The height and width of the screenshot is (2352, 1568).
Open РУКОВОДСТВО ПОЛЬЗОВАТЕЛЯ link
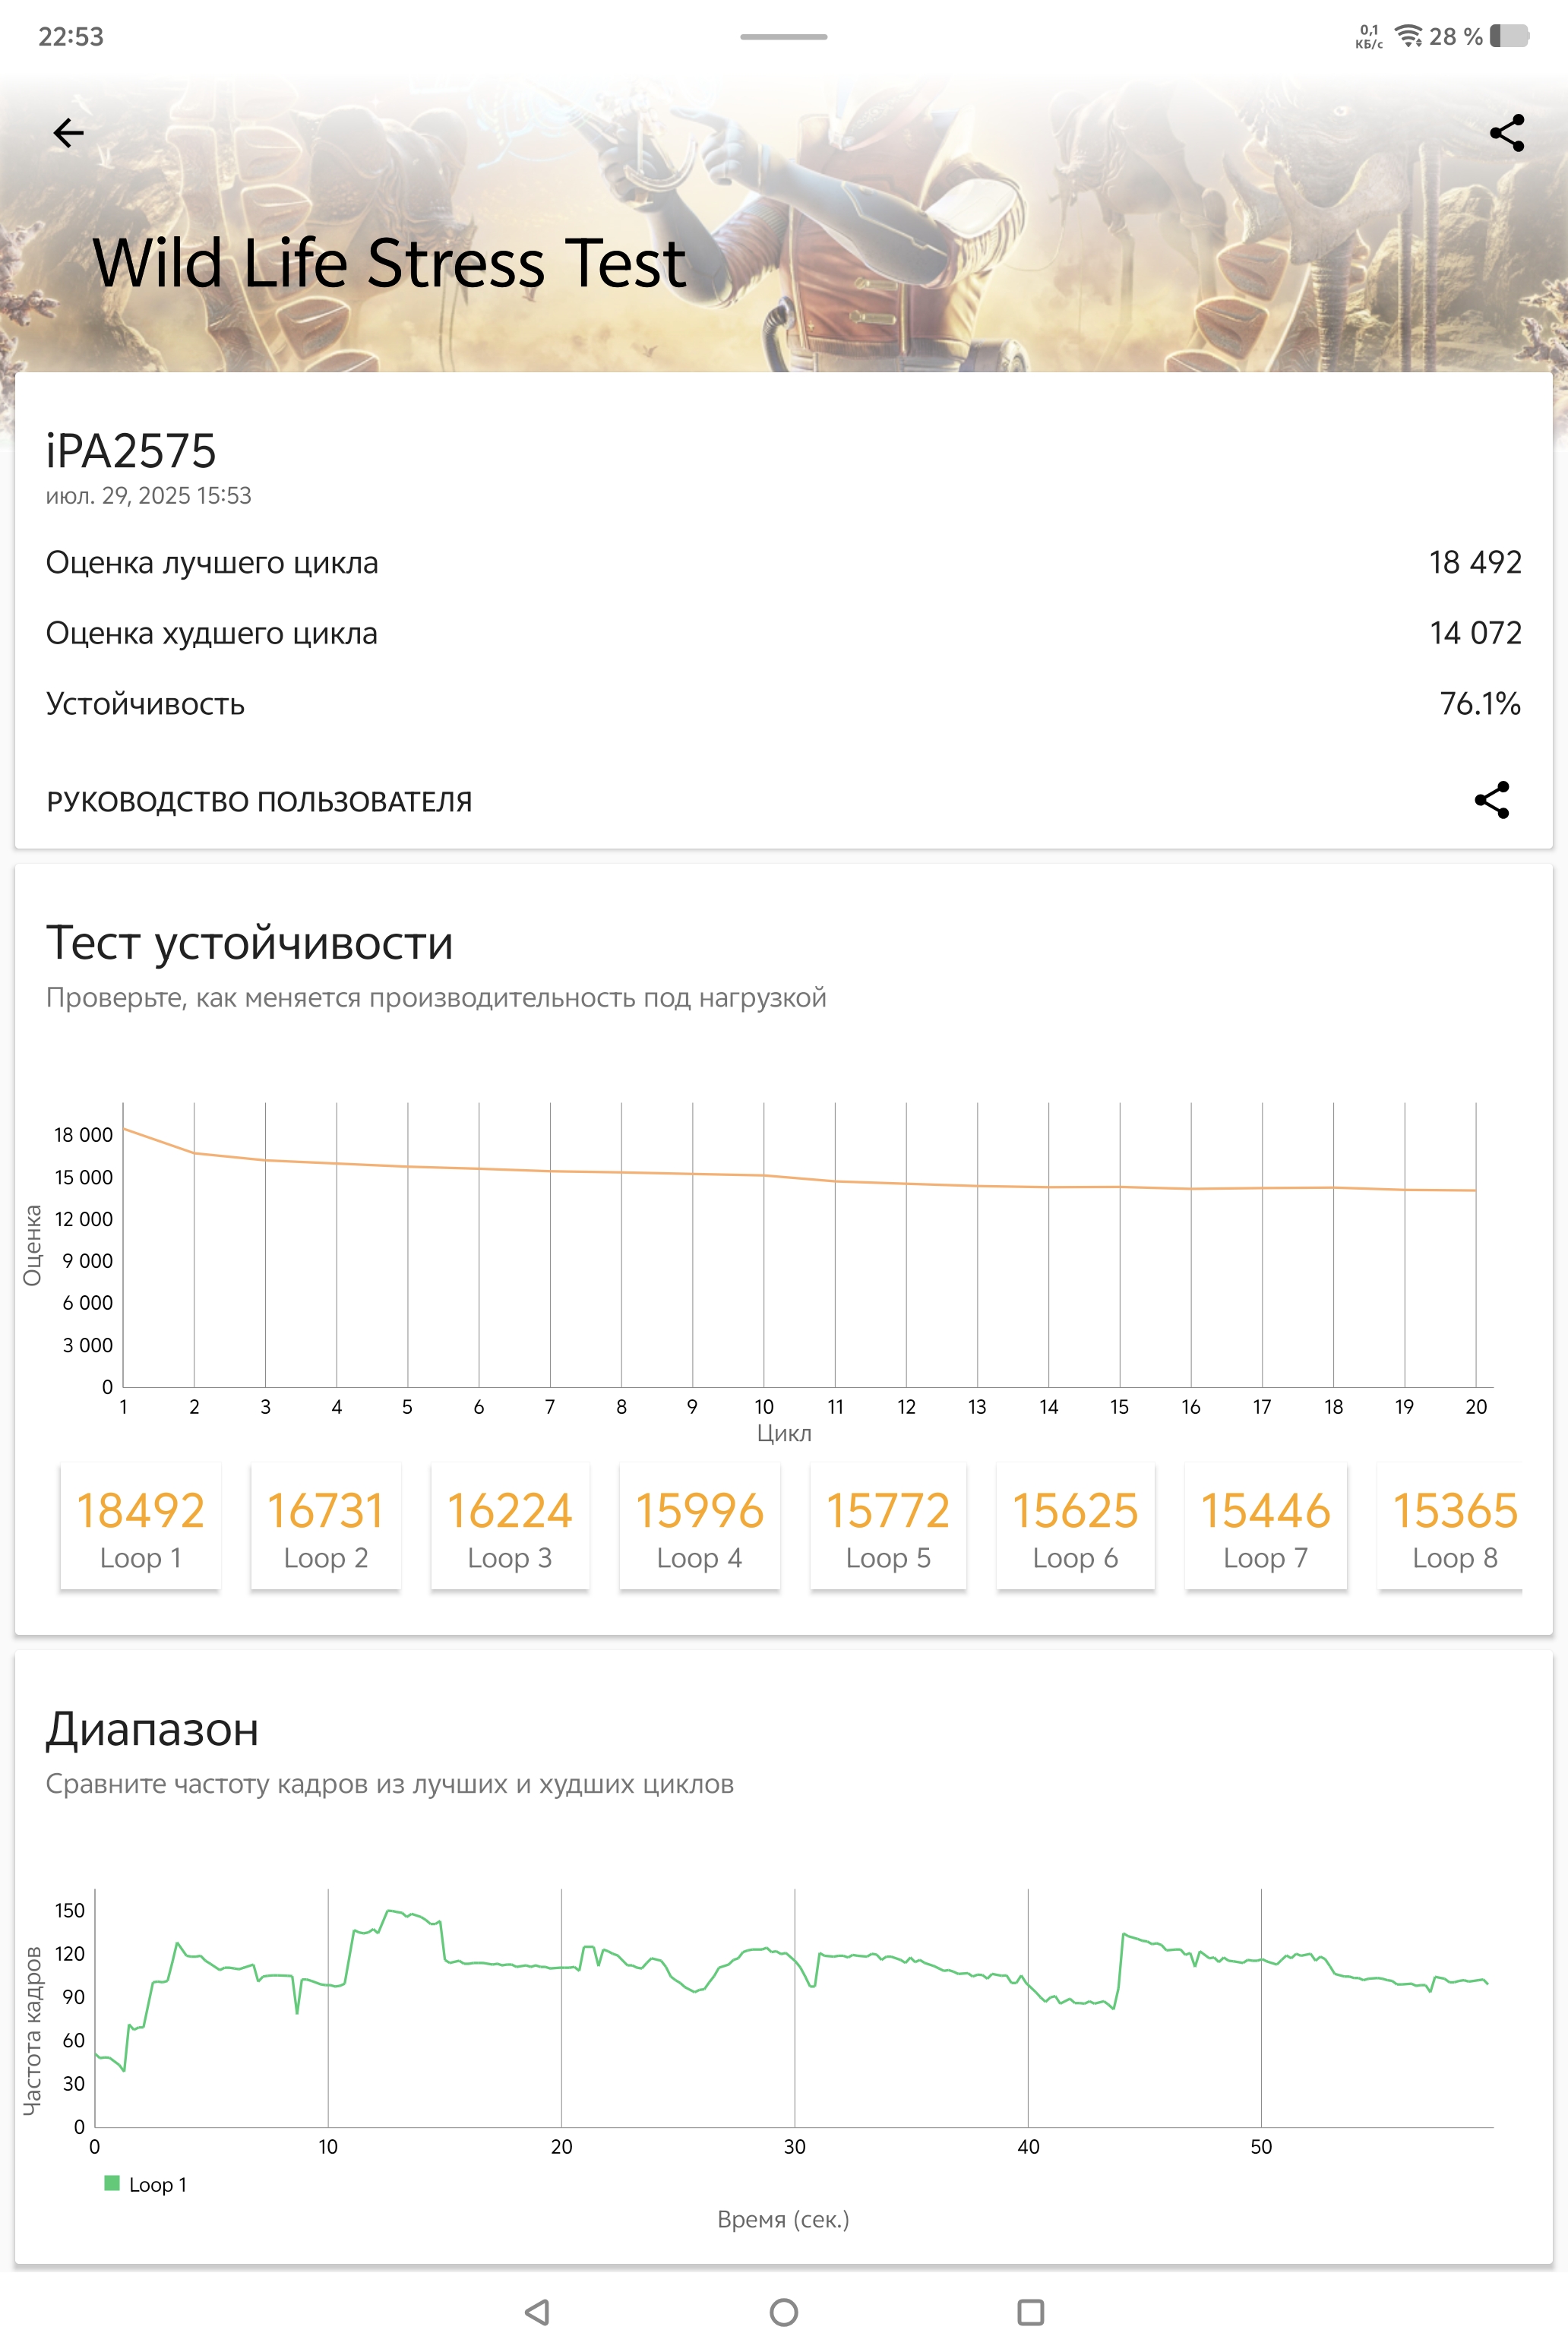(x=259, y=802)
